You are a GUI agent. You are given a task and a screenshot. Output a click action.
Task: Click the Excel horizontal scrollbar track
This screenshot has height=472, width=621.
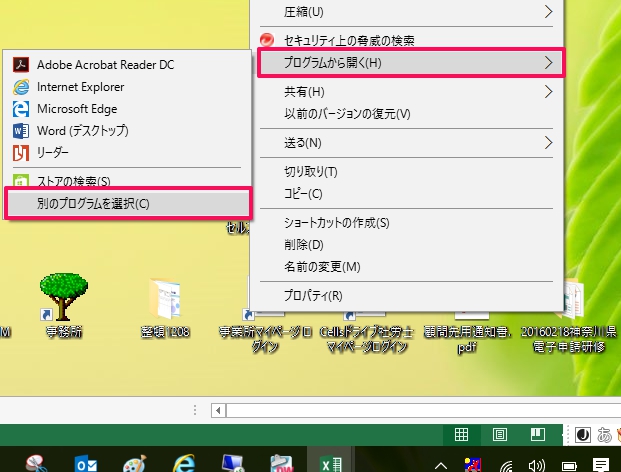[423, 411]
